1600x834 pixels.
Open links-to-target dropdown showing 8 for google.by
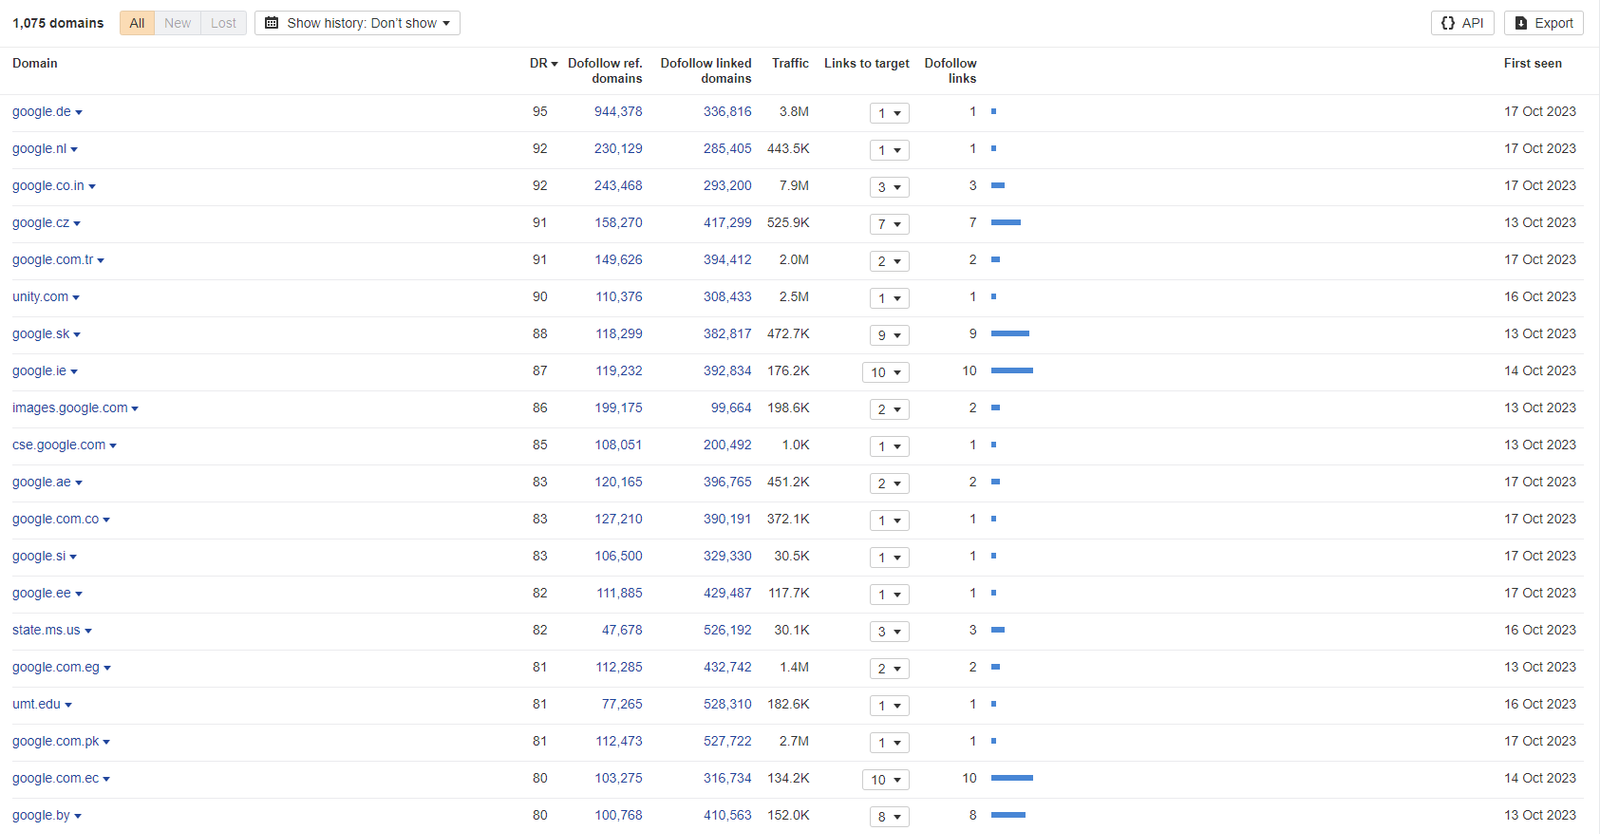889,816
